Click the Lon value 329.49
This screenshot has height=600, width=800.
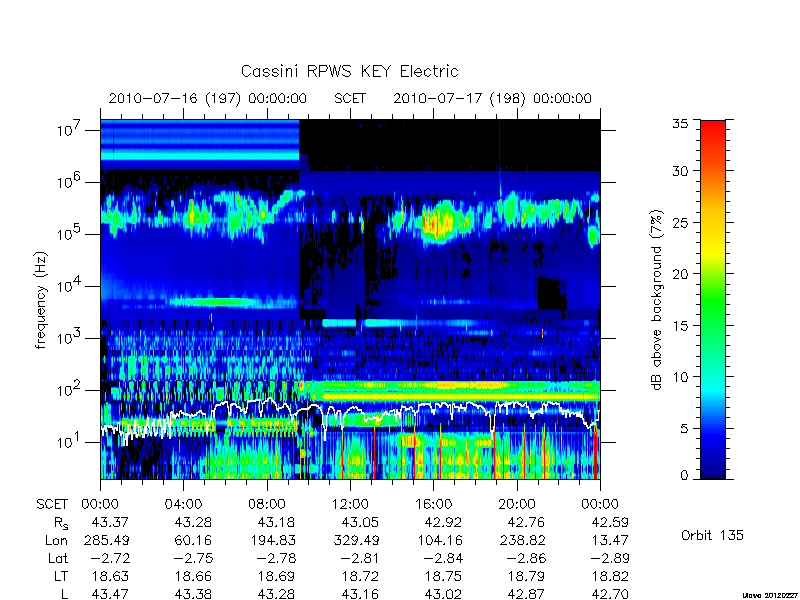[356, 540]
